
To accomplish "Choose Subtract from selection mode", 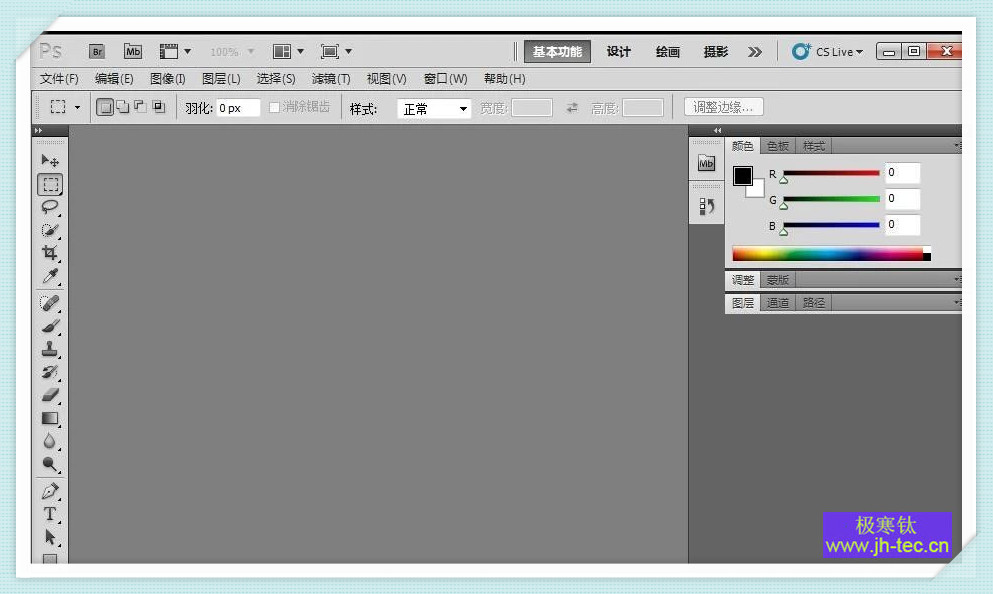I will (x=140, y=107).
